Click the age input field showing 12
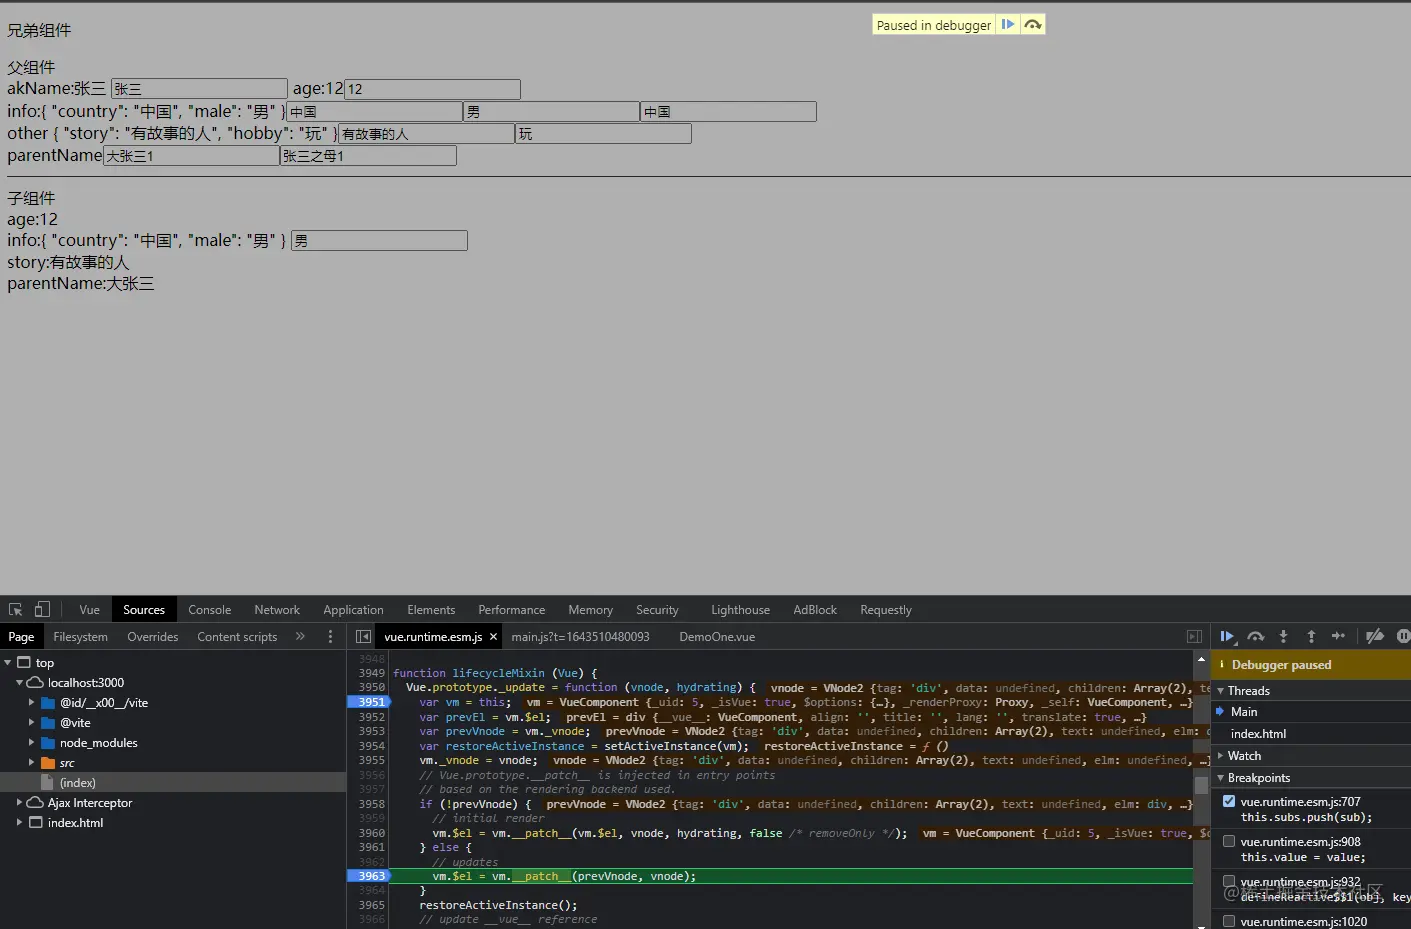 point(432,89)
